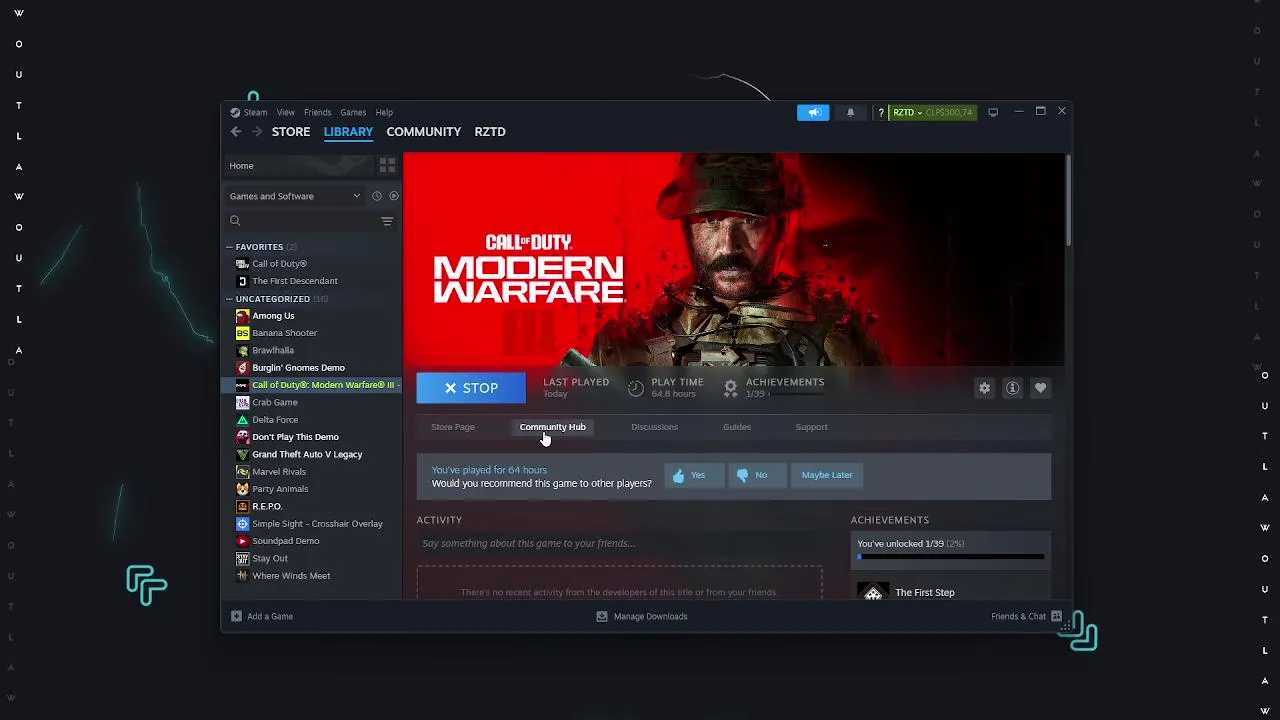Click the Brawlhalla game icon
1280x720 pixels.
pos(242,351)
